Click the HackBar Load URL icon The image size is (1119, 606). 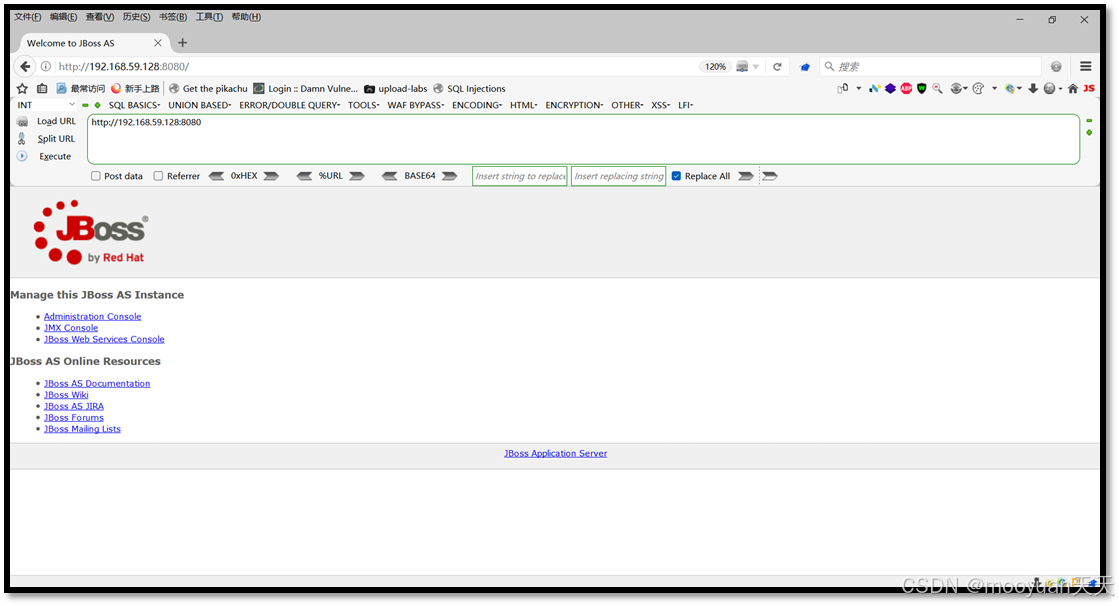tap(22, 121)
